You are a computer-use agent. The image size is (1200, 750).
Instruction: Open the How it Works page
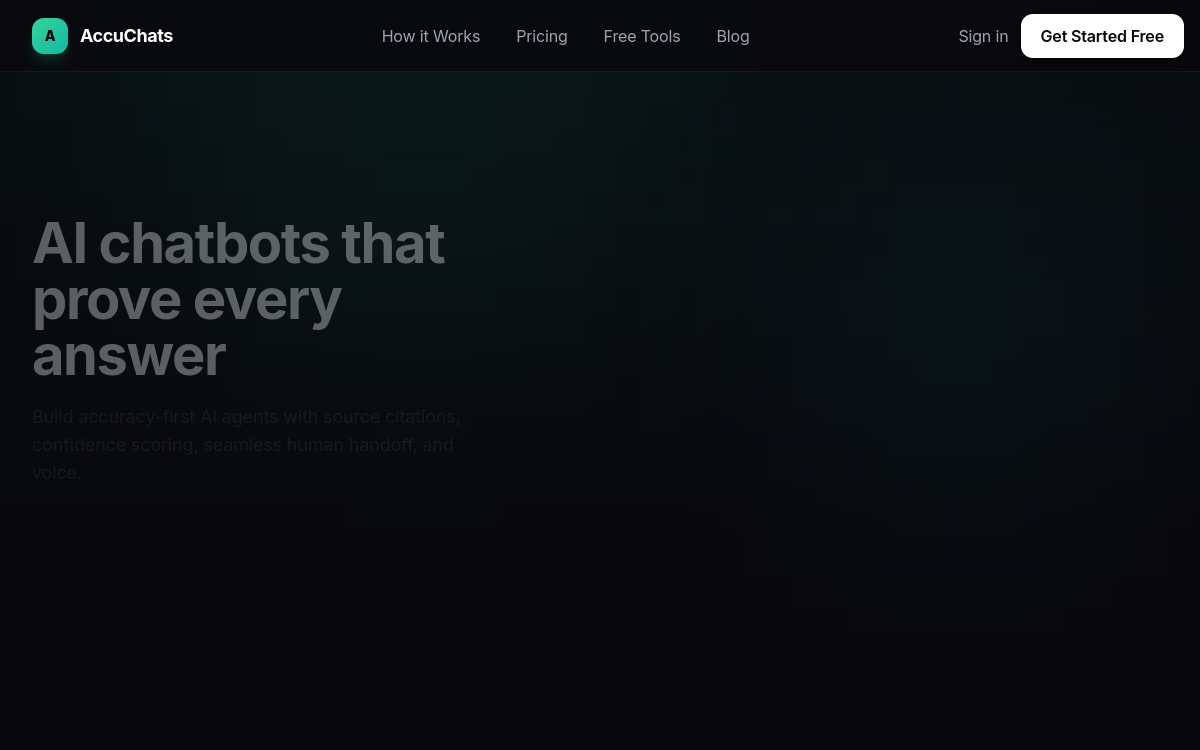point(431,36)
